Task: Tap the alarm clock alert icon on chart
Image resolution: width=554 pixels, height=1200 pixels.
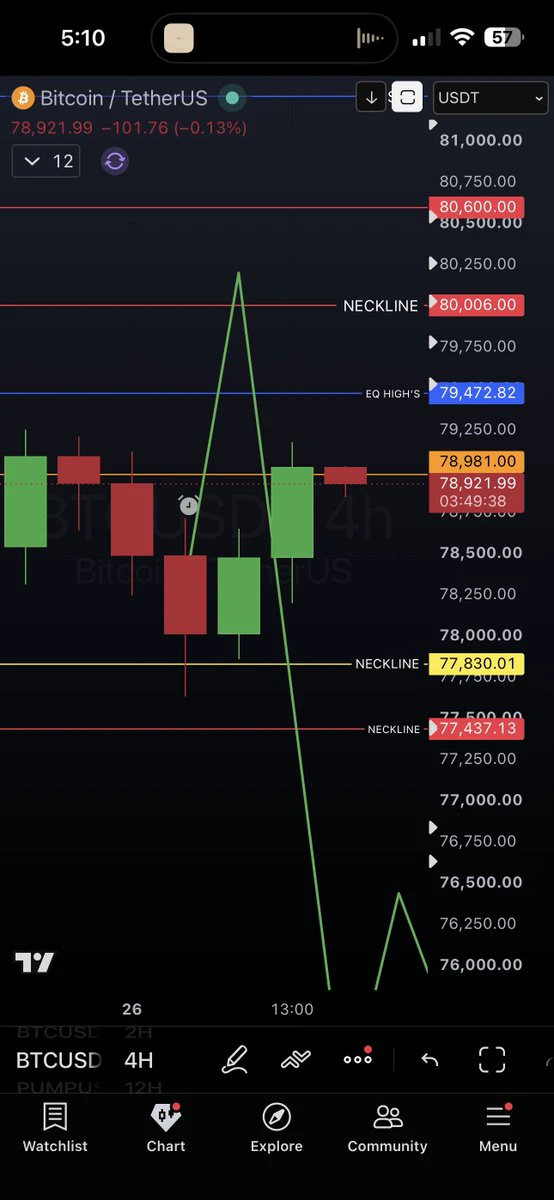Action: [188, 506]
